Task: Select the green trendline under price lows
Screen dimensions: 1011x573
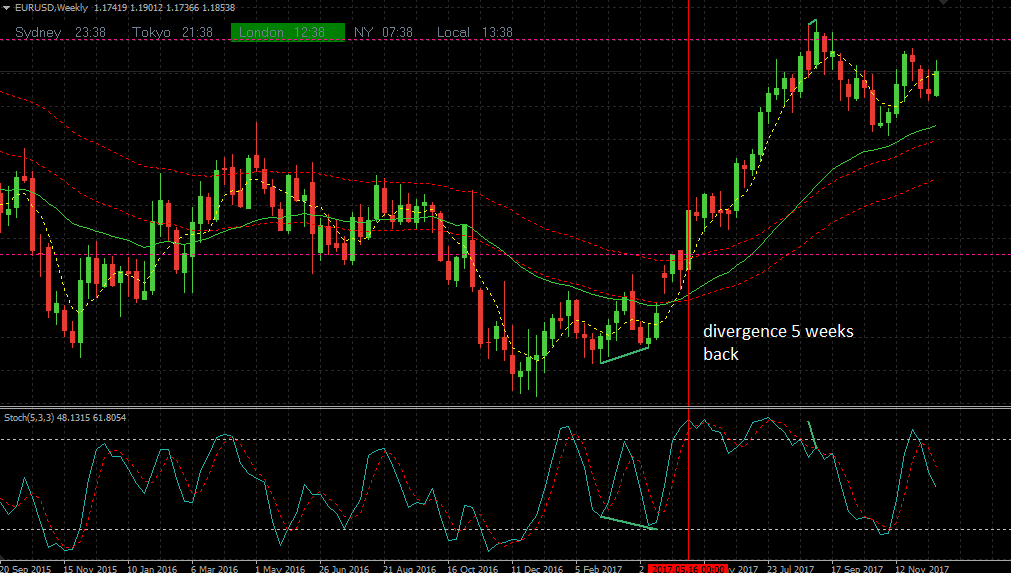Action: click(624, 355)
